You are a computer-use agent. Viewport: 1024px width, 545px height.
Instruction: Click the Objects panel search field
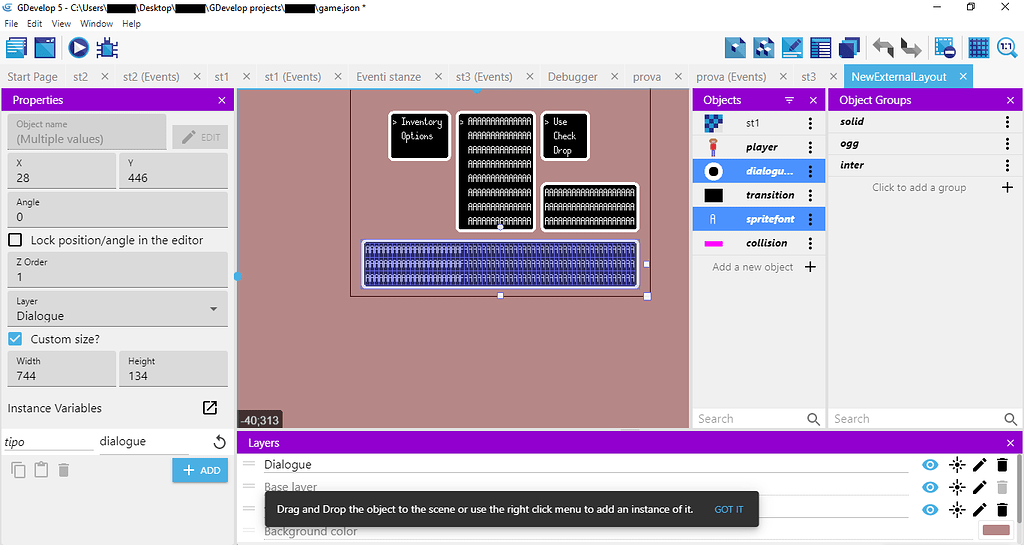(751, 419)
